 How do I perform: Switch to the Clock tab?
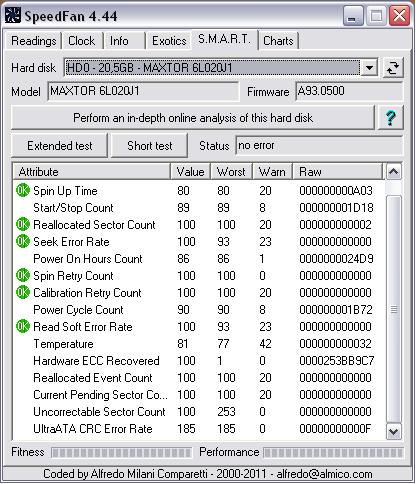click(82, 41)
